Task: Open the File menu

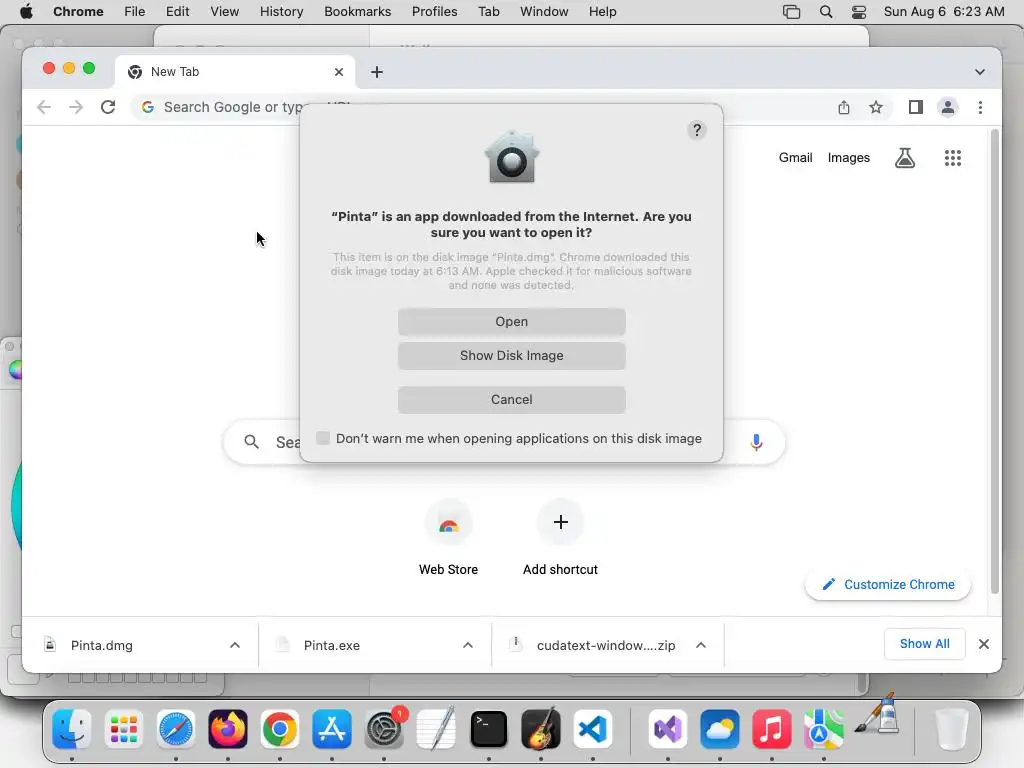Action: [x=135, y=12]
